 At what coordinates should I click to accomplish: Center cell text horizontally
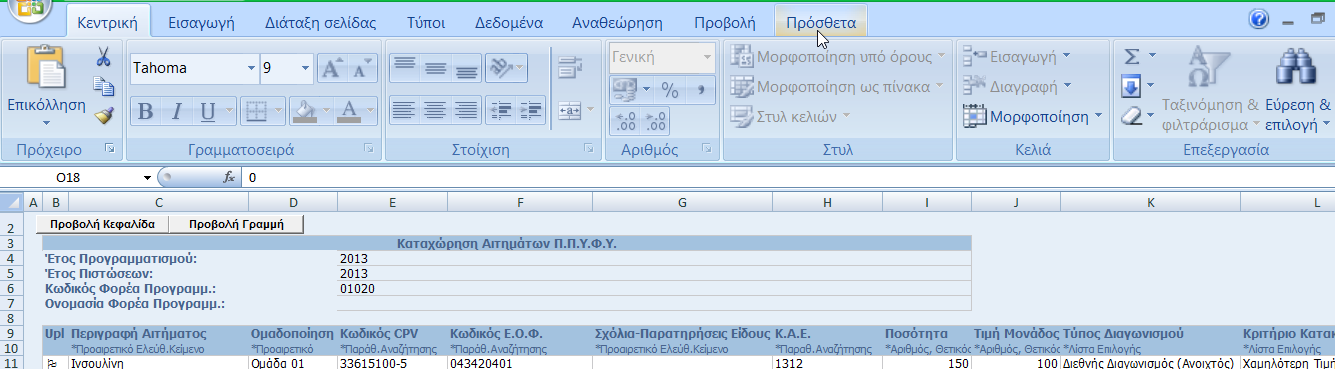tap(435, 110)
